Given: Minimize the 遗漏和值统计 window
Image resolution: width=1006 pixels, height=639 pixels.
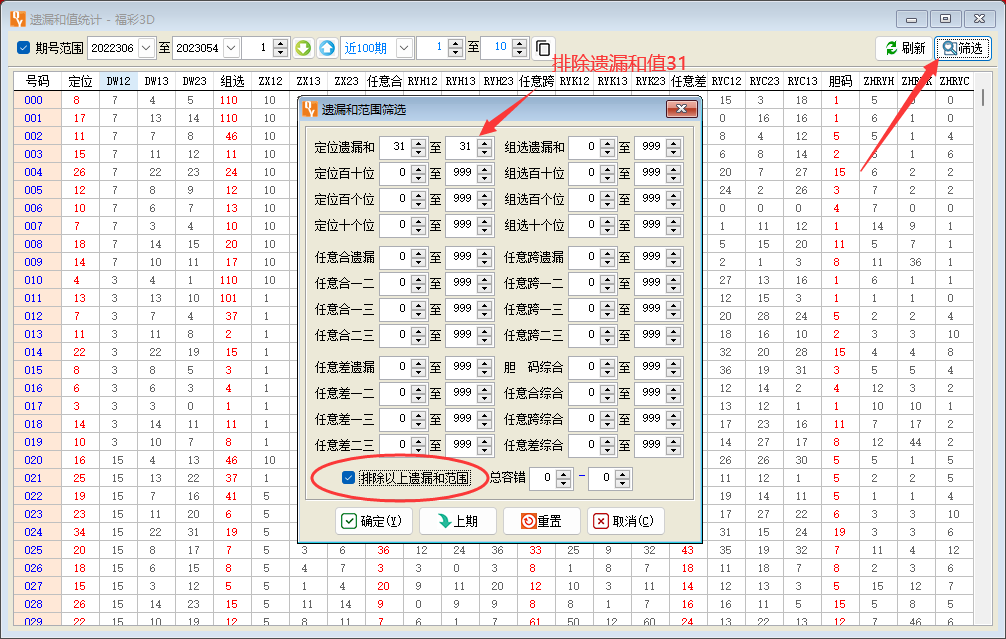Looking at the screenshot, I should click(911, 19).
